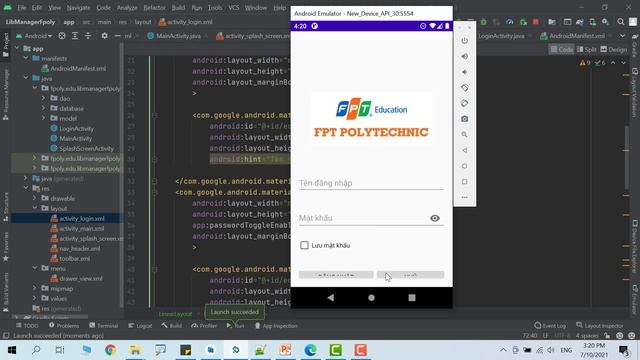Viewport: 640px width, 360px height.
Task: Open the Android project view dropdown
Action: point(34,36)
